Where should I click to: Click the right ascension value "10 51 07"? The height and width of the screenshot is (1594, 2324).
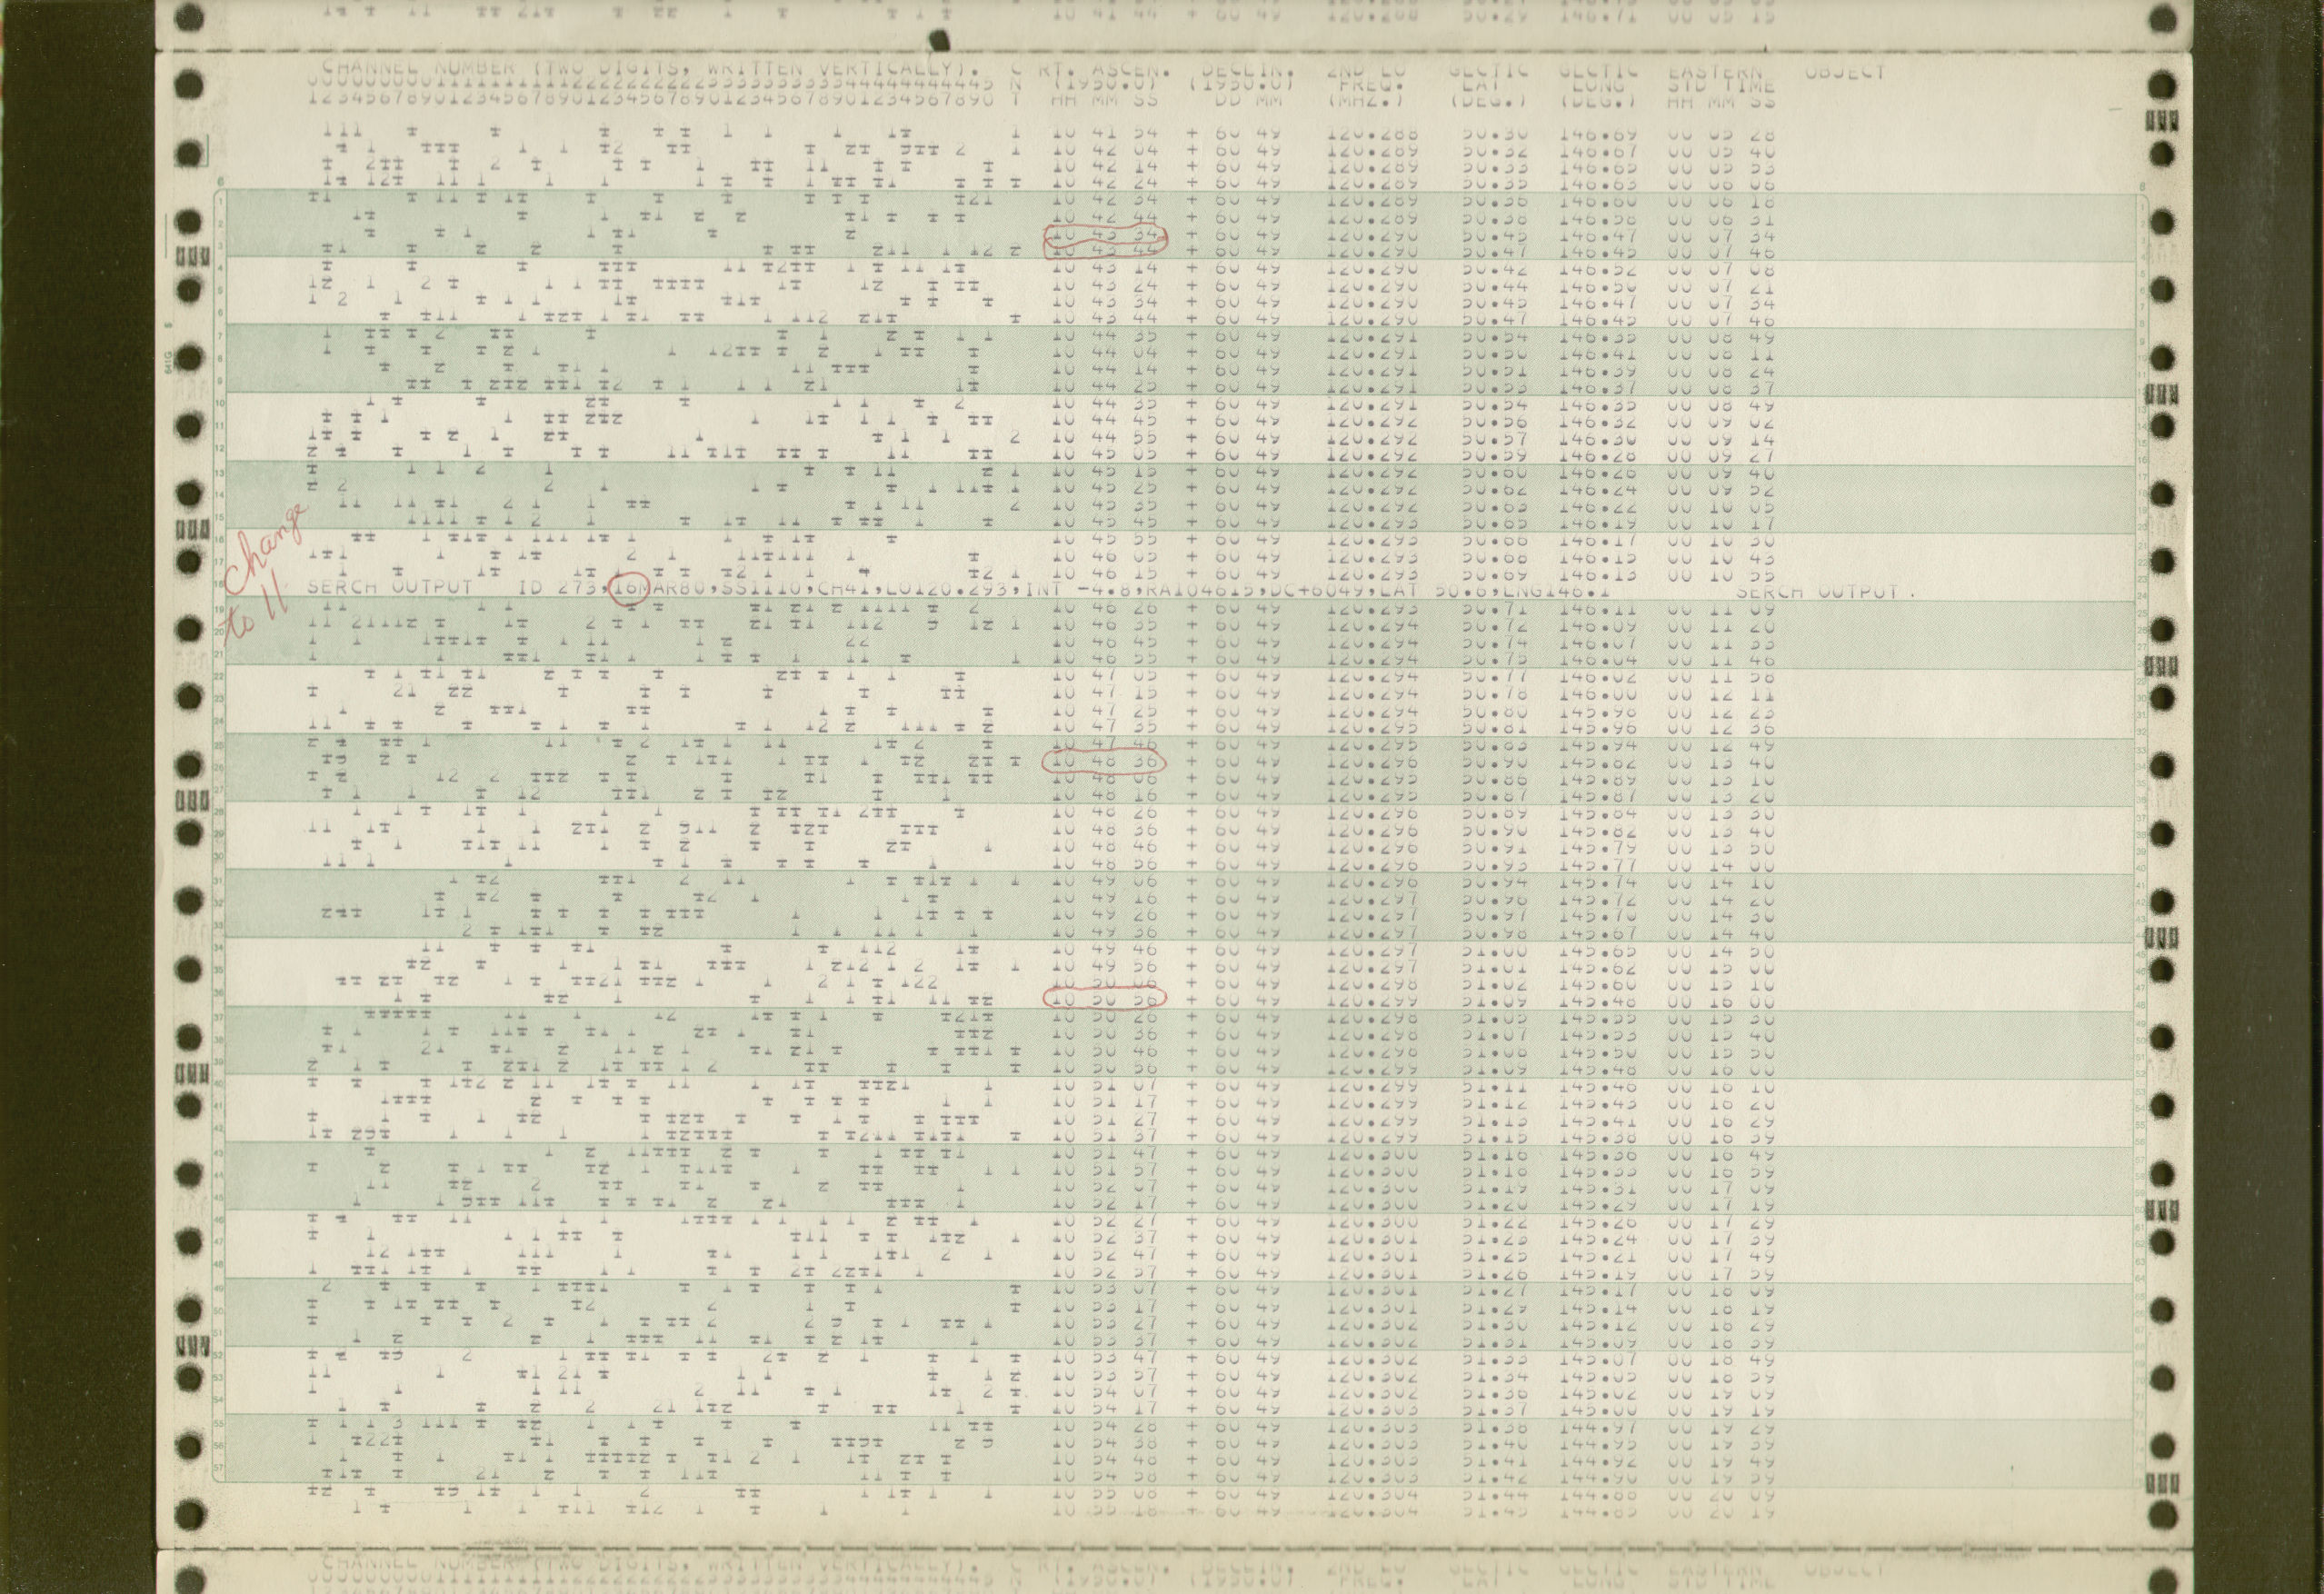[1104, 1086]
